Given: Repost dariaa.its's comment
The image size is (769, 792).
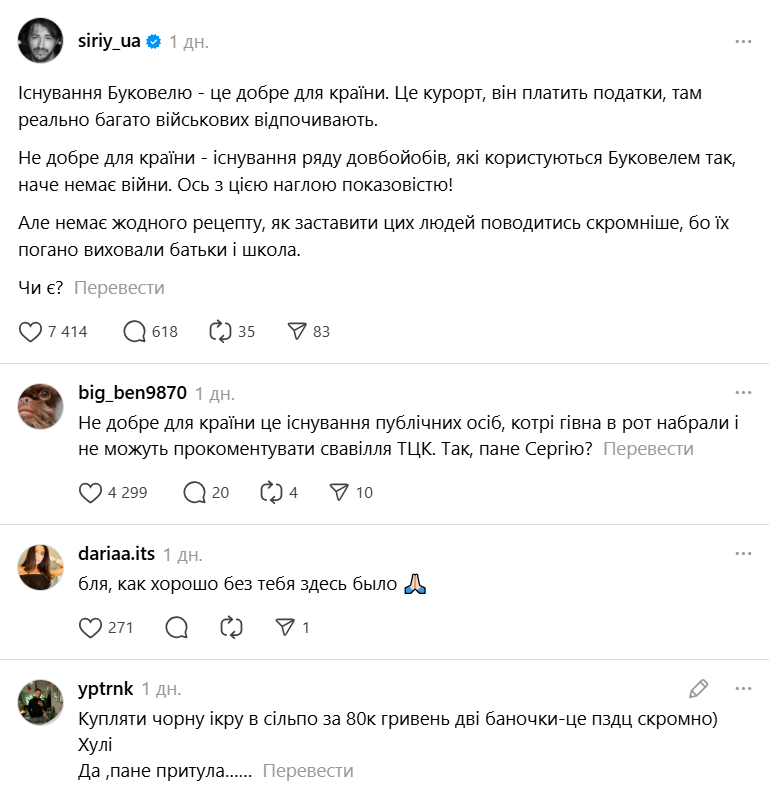Looking at the screenshot, I should pos(231,627).
